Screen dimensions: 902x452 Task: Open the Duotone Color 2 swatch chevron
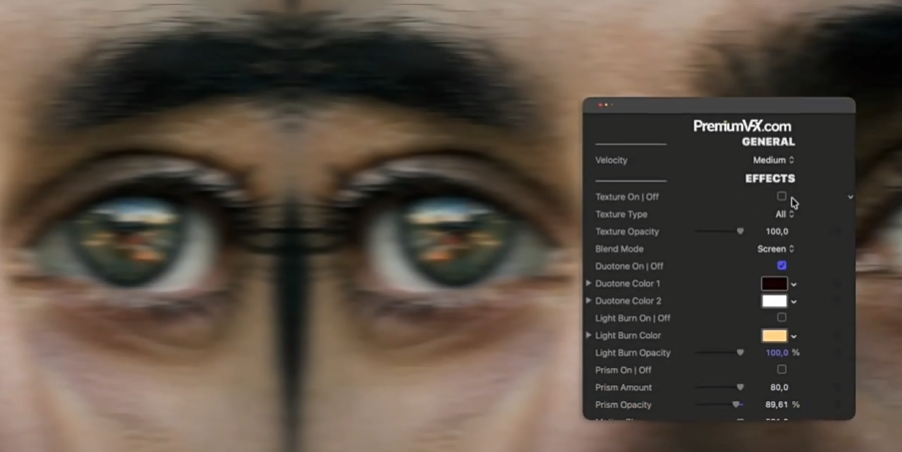coord(794,302)
